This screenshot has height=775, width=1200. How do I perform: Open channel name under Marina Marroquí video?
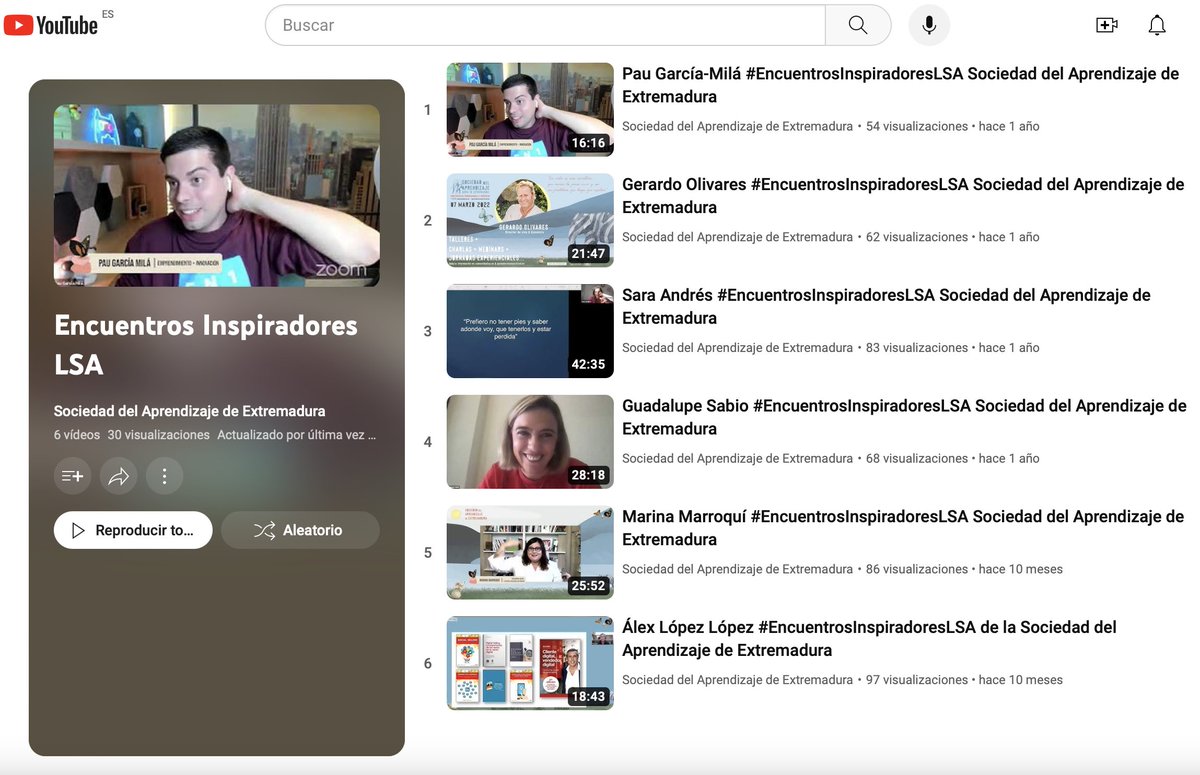point(737,569)
